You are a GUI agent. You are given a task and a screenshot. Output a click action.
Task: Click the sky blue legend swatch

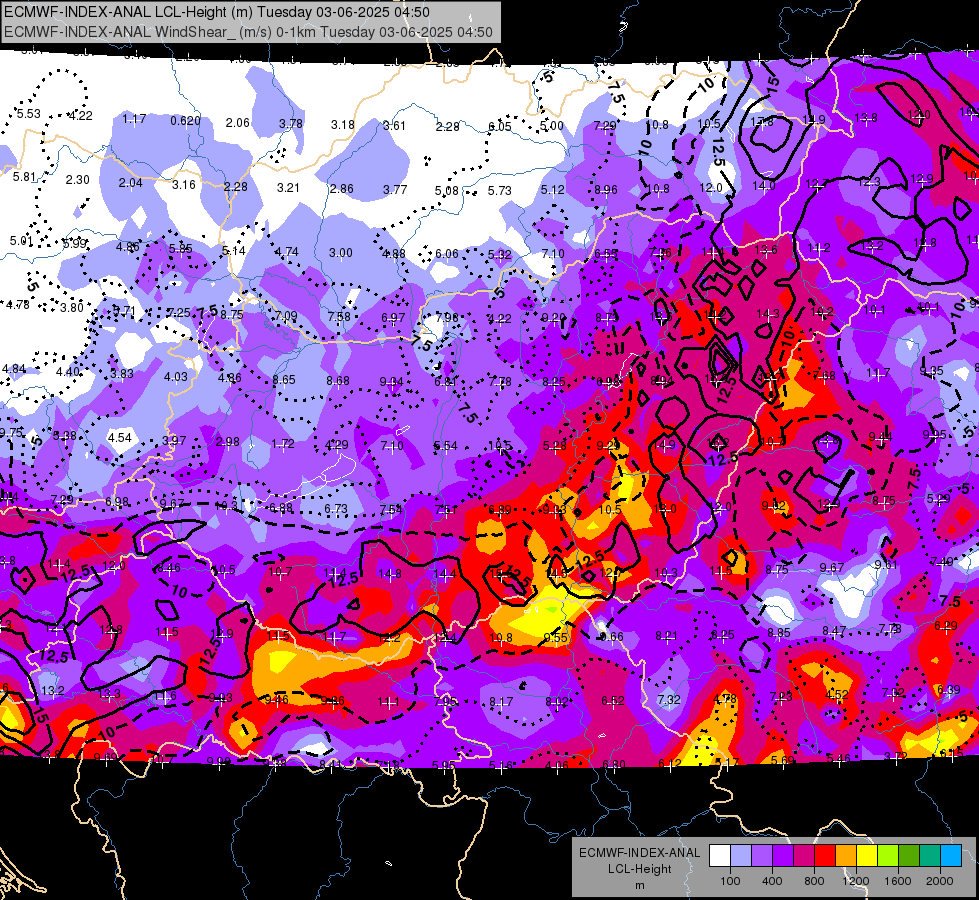952,856
